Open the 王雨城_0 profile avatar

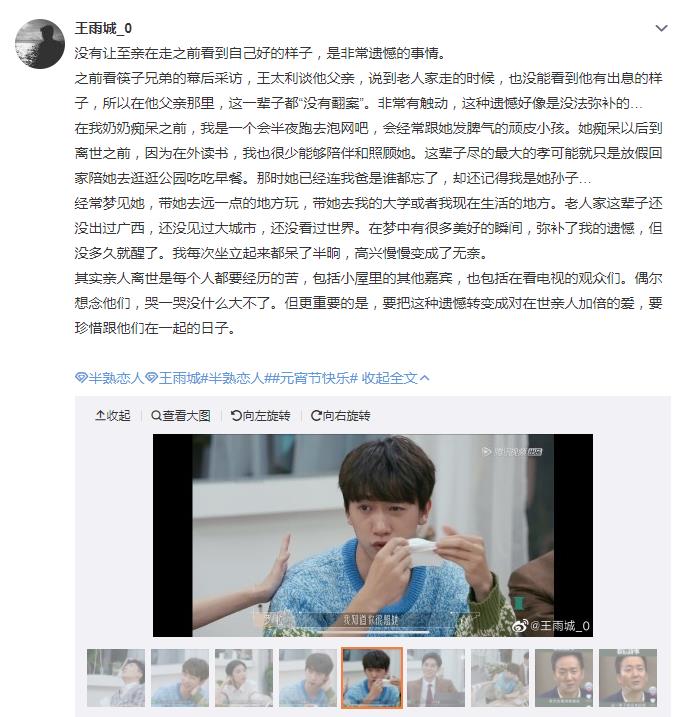pos(40,43)
